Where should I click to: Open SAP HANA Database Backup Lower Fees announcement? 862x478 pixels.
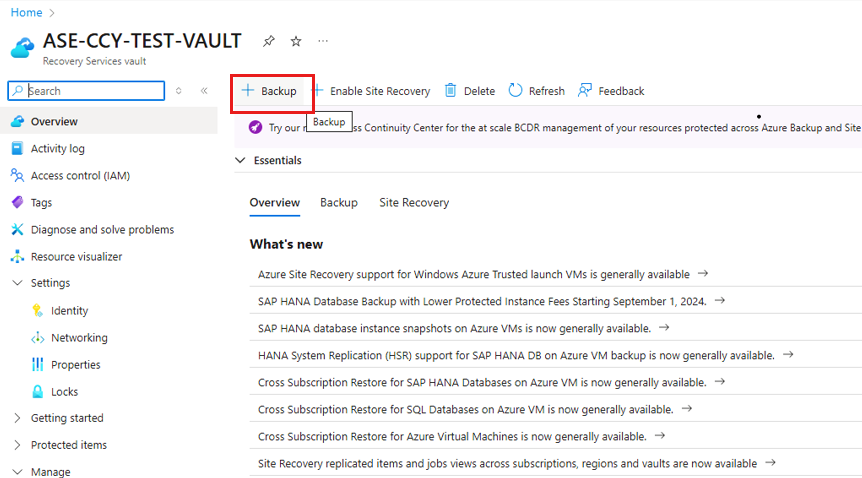482,301
